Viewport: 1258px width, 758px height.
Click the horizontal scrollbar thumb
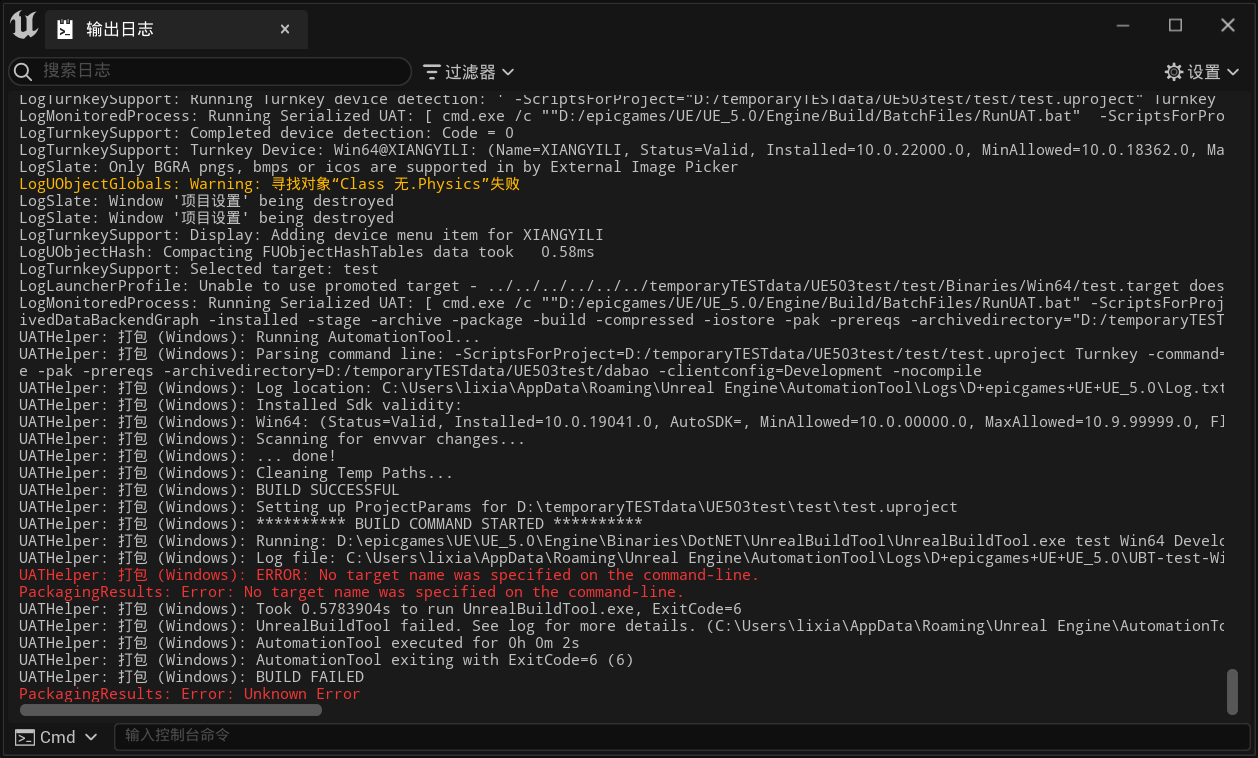(x=171, y=710)
